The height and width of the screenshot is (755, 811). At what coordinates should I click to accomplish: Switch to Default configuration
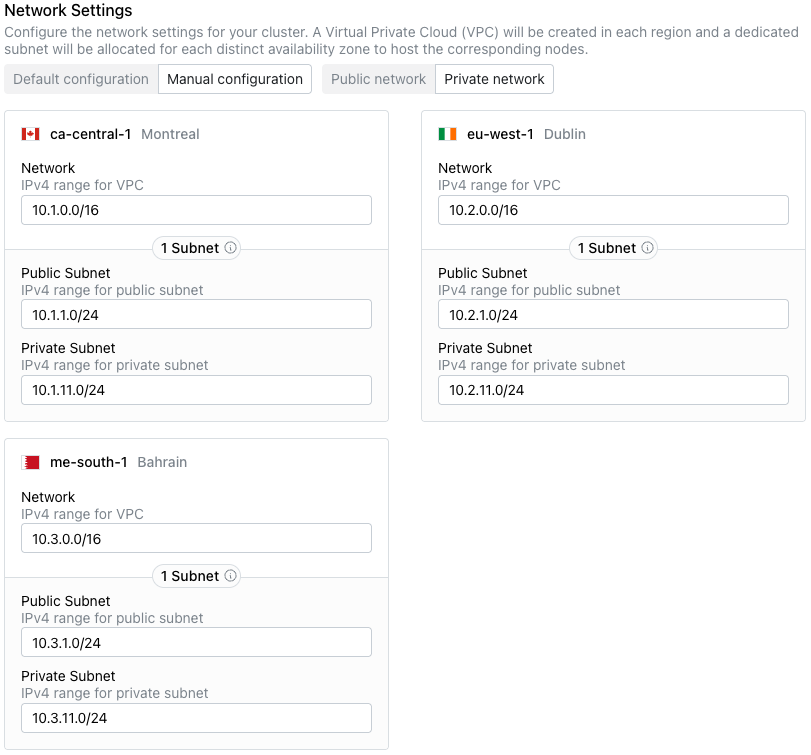[81, 78]
